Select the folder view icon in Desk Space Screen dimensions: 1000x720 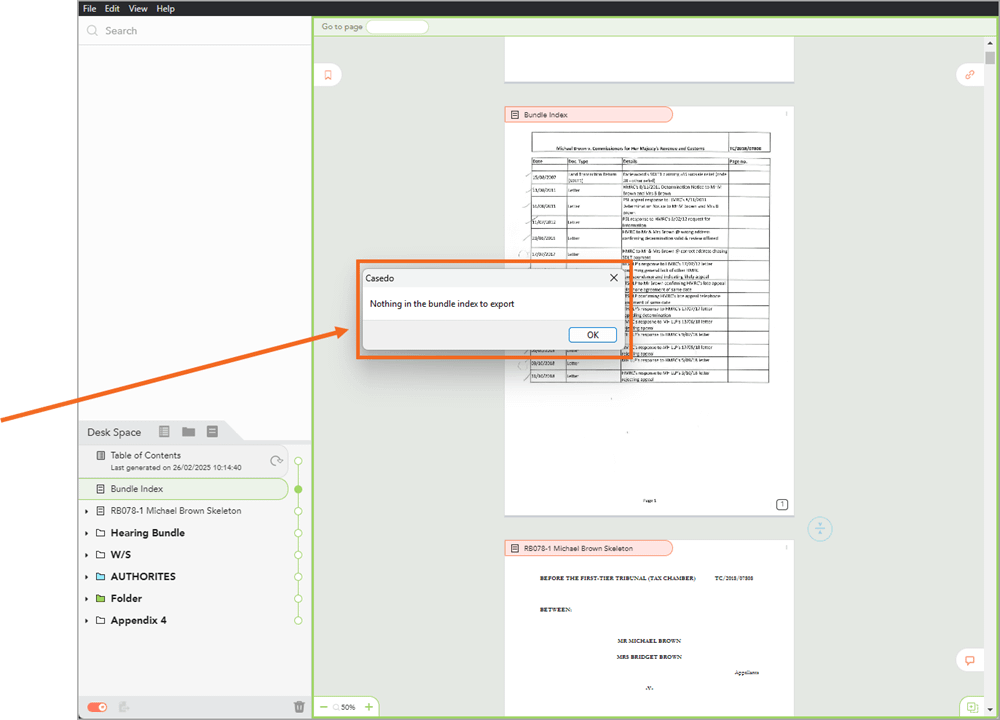coord(188,431)
